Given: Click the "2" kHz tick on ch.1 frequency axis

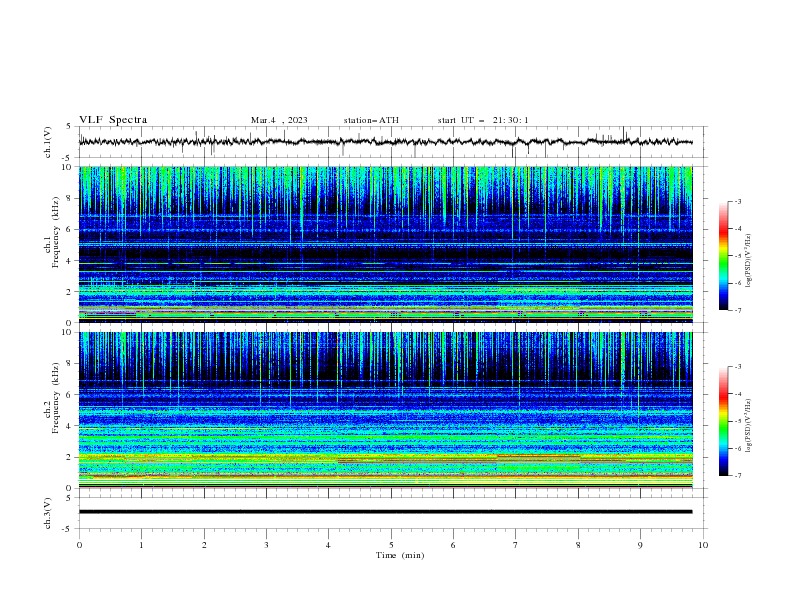Looking at the screenshot, I should click(x=69, y=291).
